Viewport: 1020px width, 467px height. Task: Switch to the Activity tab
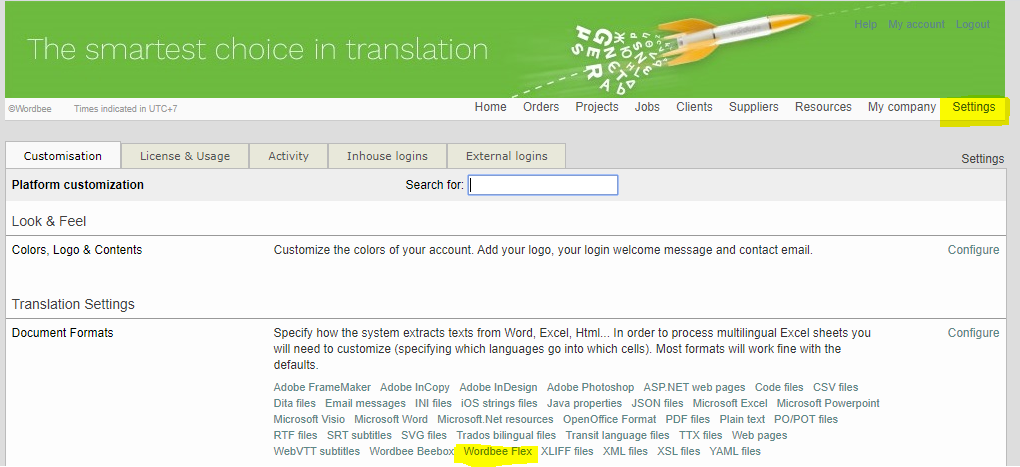[x=288, y=156]
